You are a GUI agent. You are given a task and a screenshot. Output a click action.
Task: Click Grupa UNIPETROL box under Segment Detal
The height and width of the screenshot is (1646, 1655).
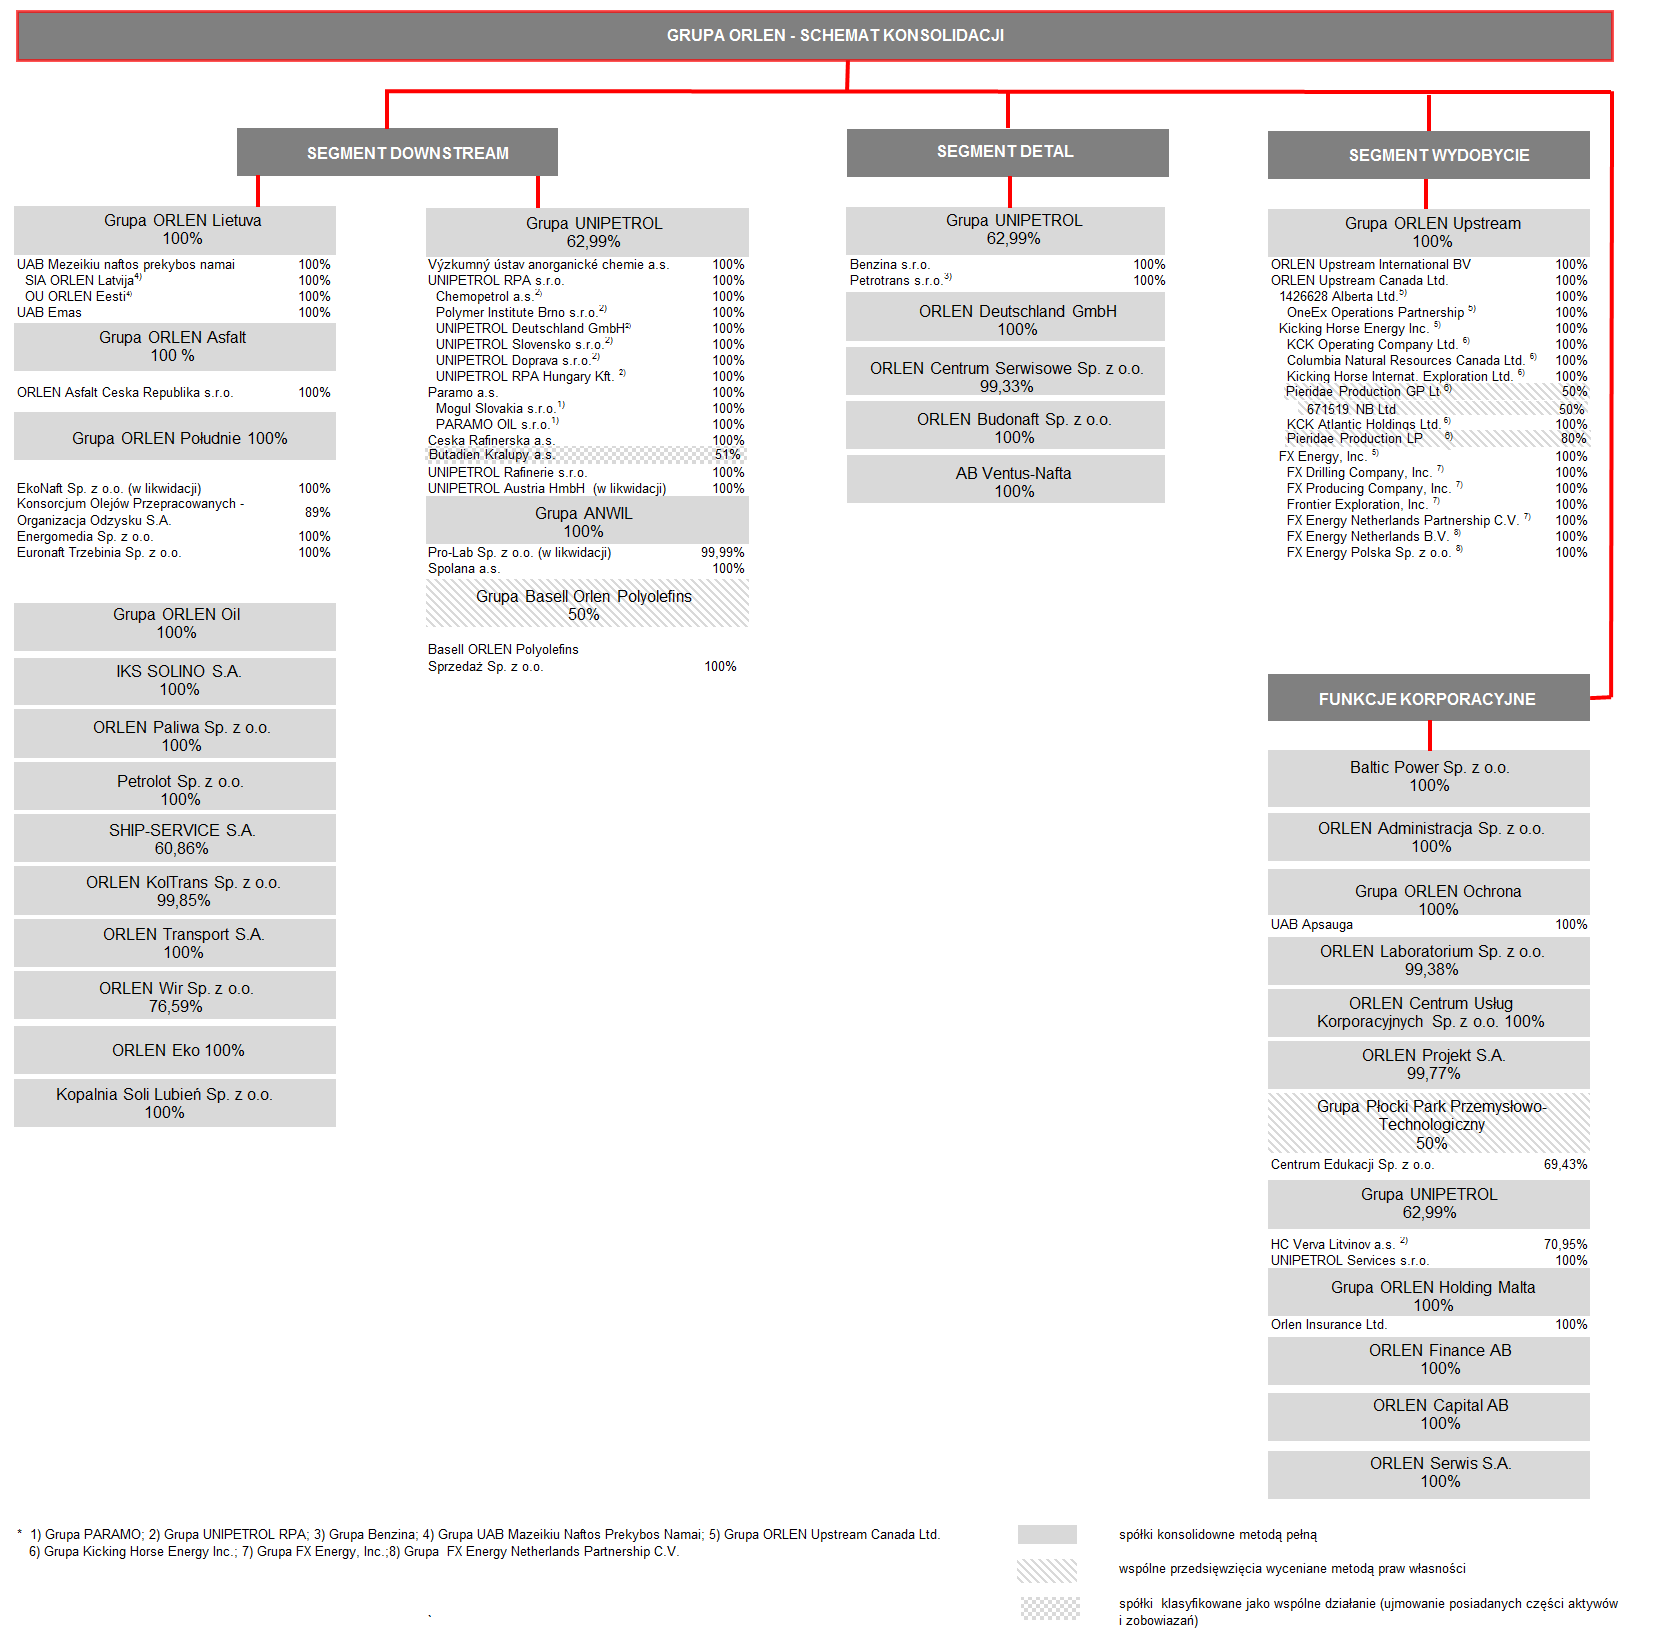tap(1005, 230)
